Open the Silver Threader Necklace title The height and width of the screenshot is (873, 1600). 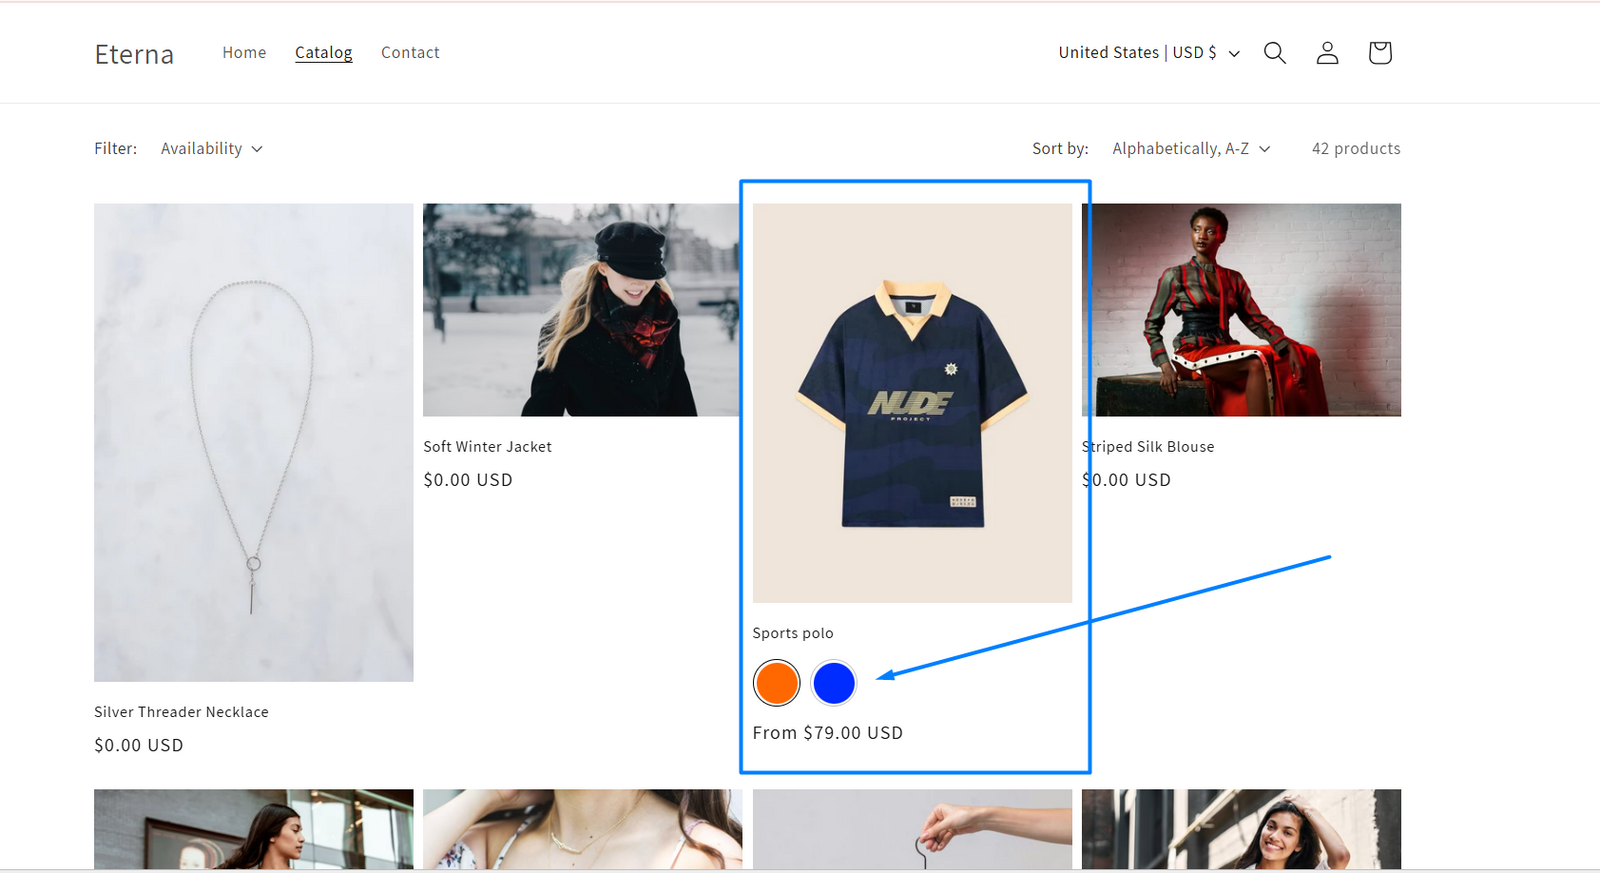click(x=181, y=712)
